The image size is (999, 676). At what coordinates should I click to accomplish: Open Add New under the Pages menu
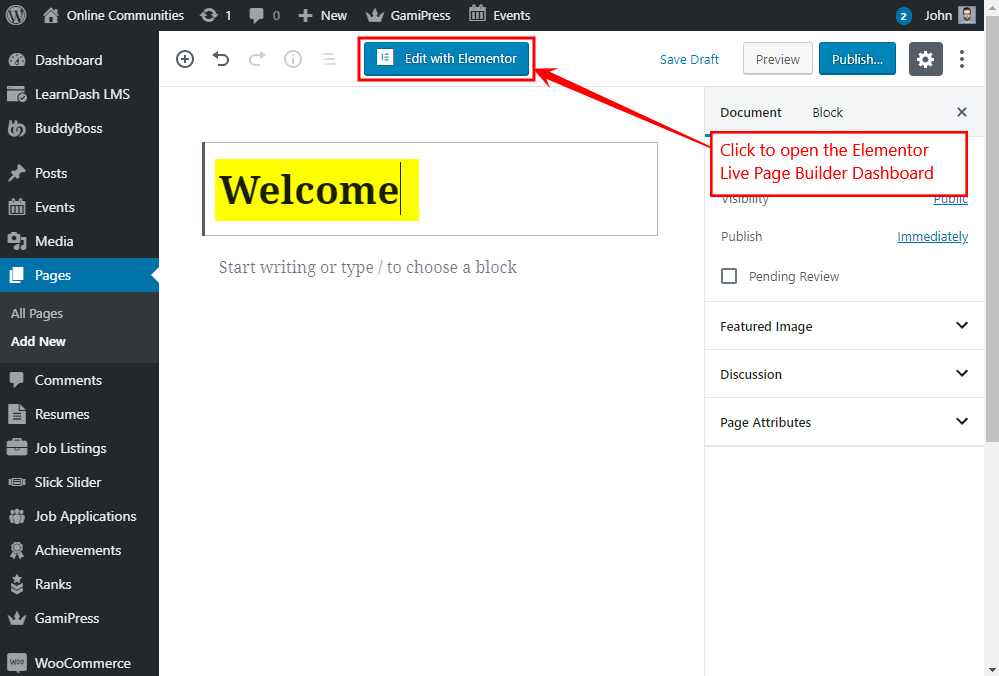(x=38, y=341)
